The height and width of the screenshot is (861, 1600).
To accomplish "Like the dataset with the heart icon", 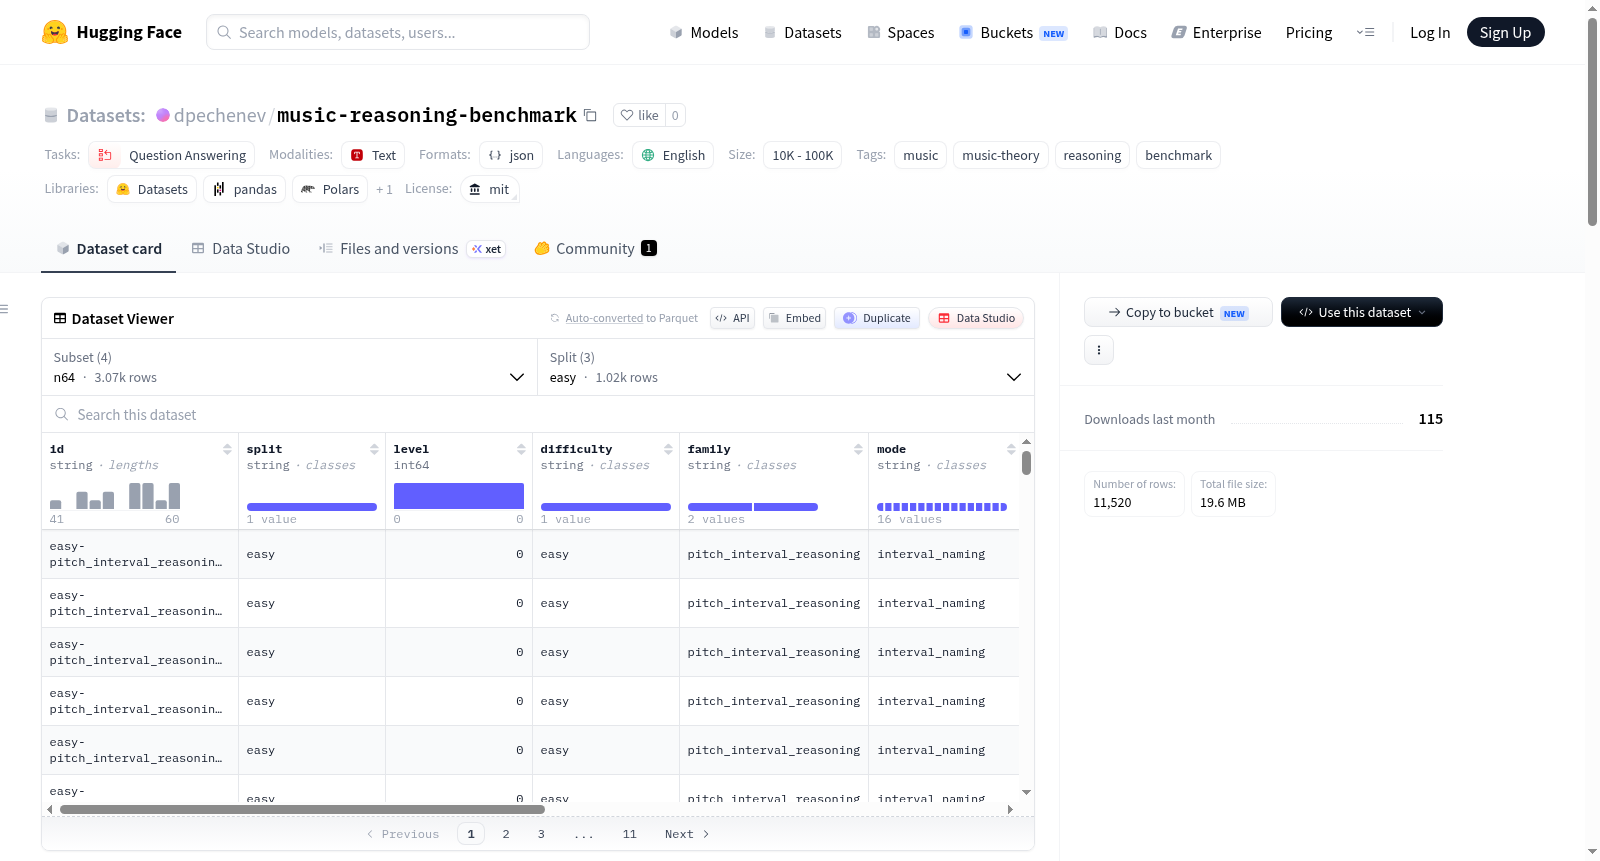I will (x=639, y=115).
